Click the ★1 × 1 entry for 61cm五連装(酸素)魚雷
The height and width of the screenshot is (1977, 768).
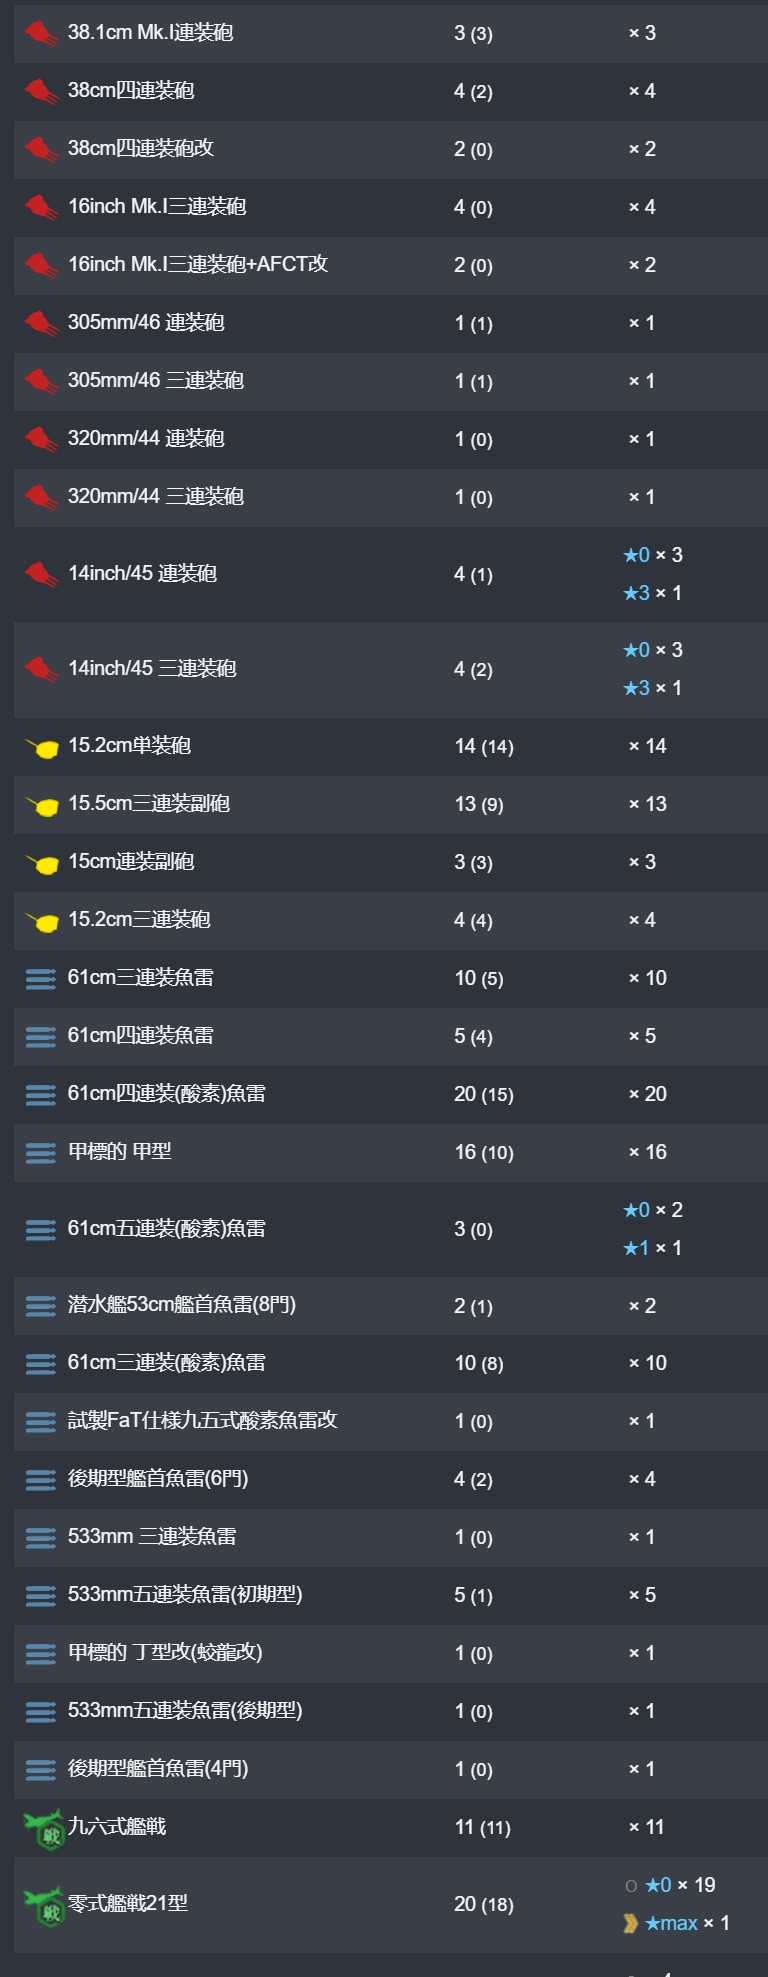[x=653, y=1248]
